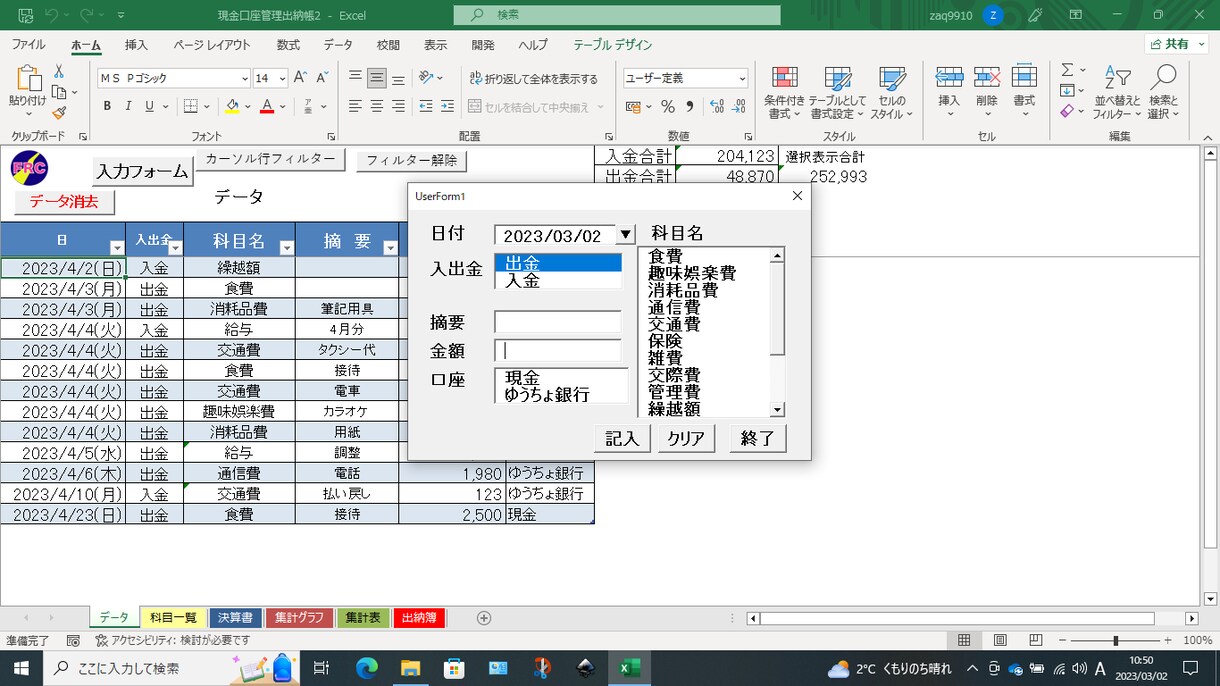Click the zoom slider in the status bar
Viewport: 1220px width, 686px height.
(1114, 640)
